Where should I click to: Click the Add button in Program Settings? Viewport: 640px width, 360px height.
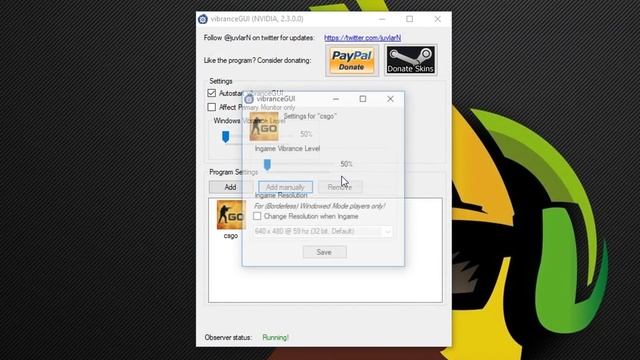[230, 187]
